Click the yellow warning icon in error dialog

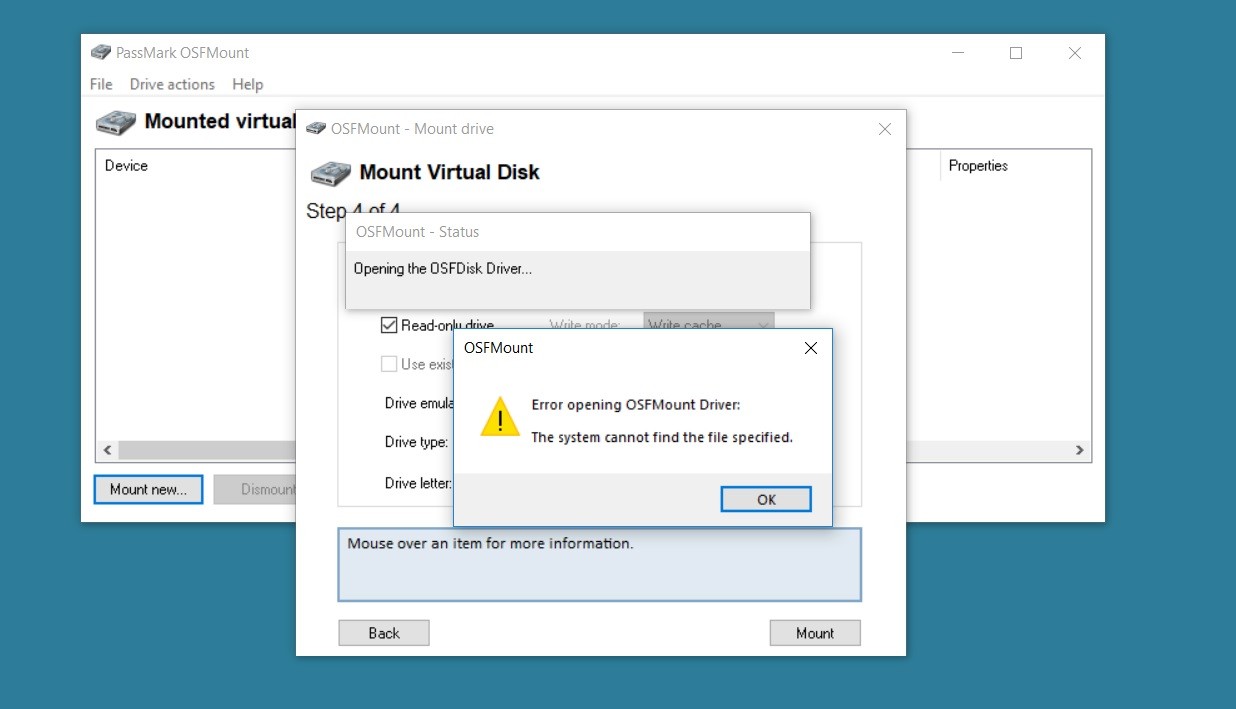click(x=500, y=416)
